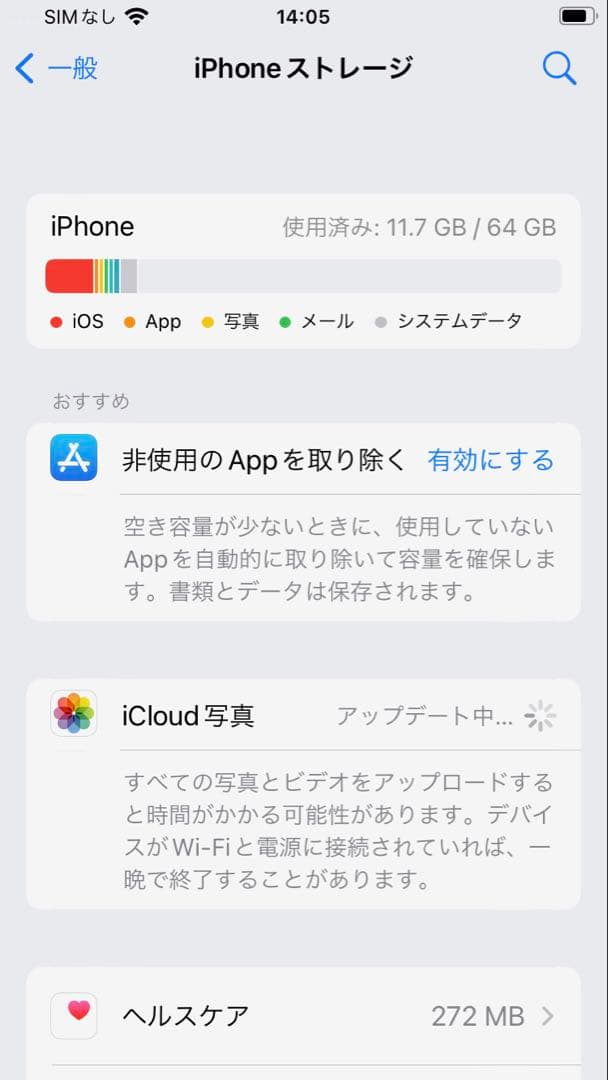
Task: Tap the spinning update indicator next to アップデート中
Action: pyautogui.click(x=540, y=716)
